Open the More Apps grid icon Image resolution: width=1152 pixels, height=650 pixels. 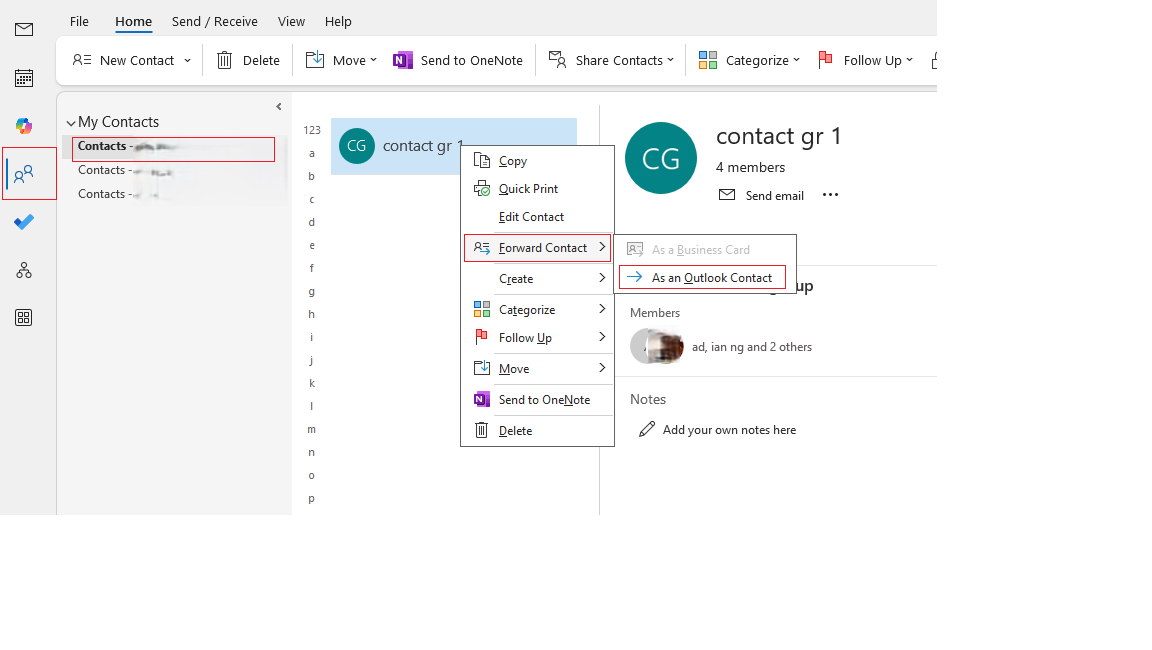coord(24,318)
